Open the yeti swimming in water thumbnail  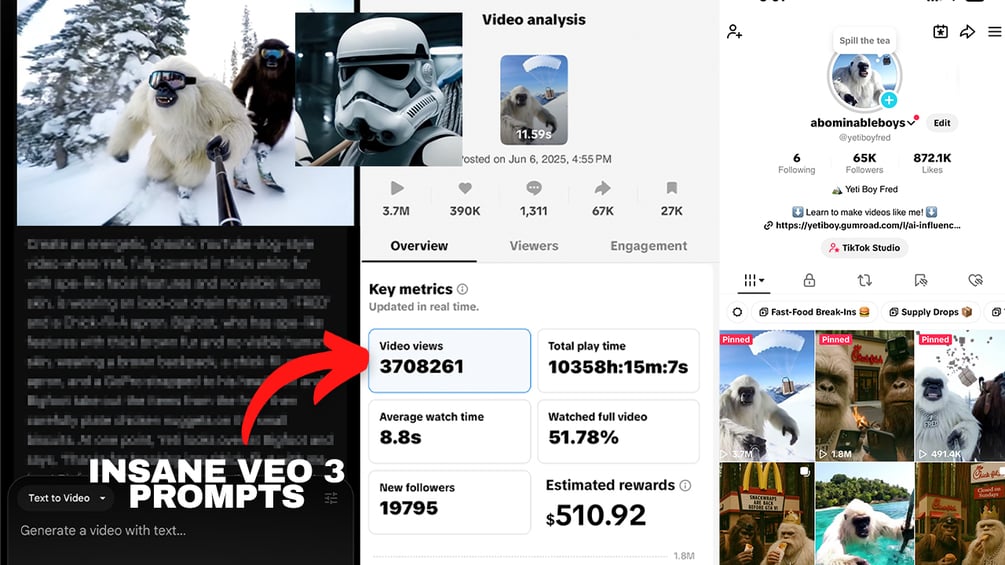[865, 514]
